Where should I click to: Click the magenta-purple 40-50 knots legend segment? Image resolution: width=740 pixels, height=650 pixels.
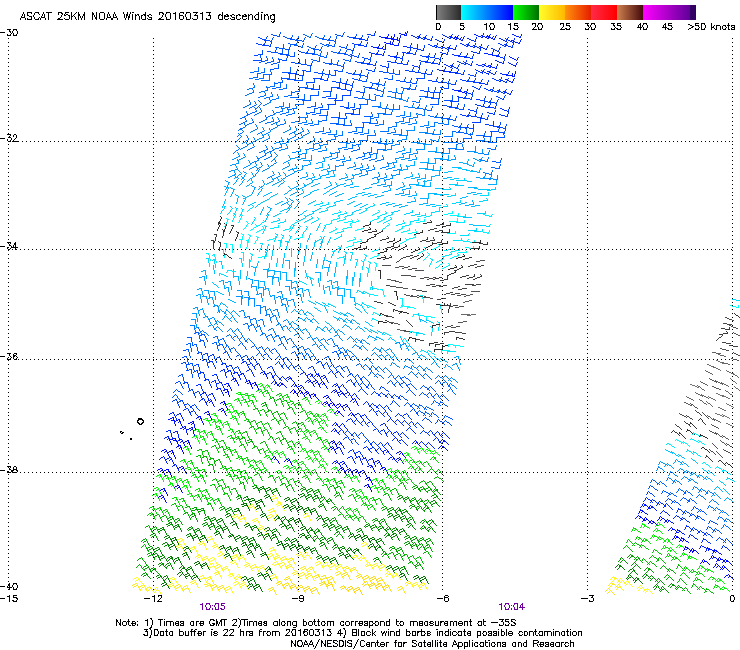669,12
